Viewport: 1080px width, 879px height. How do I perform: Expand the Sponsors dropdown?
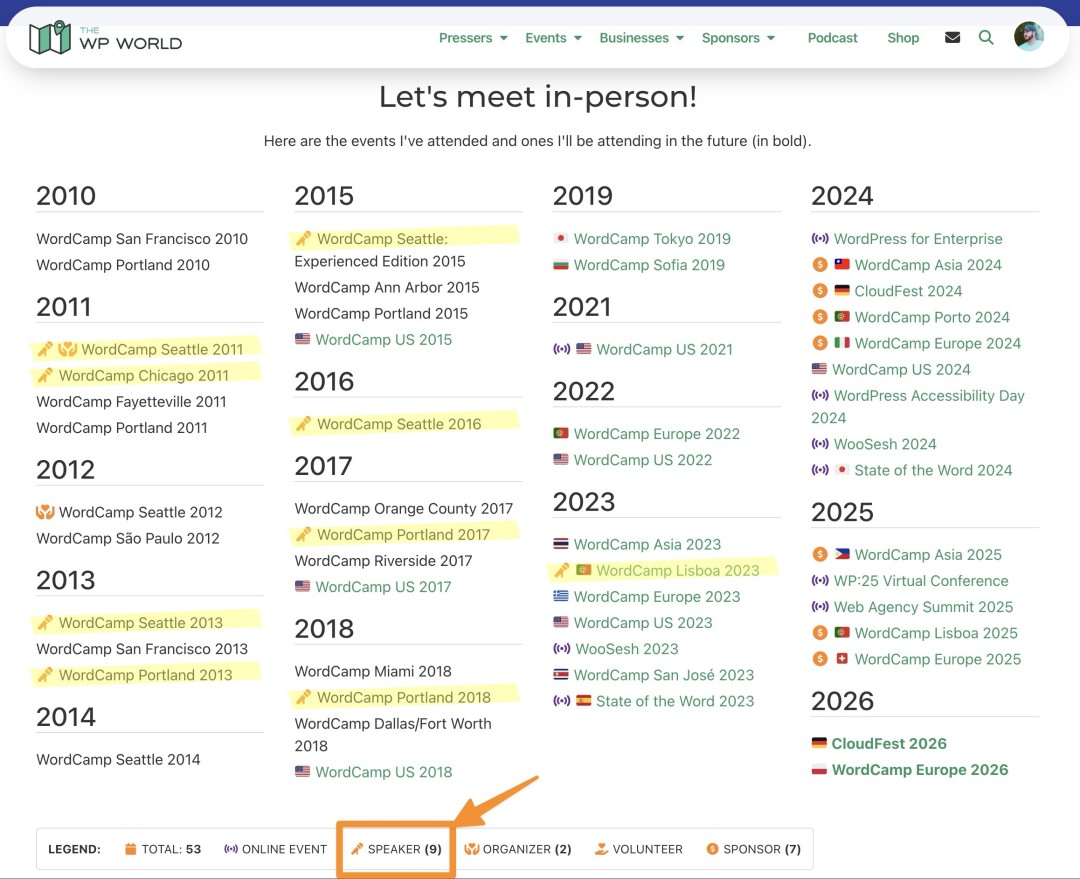click(731, 37)
